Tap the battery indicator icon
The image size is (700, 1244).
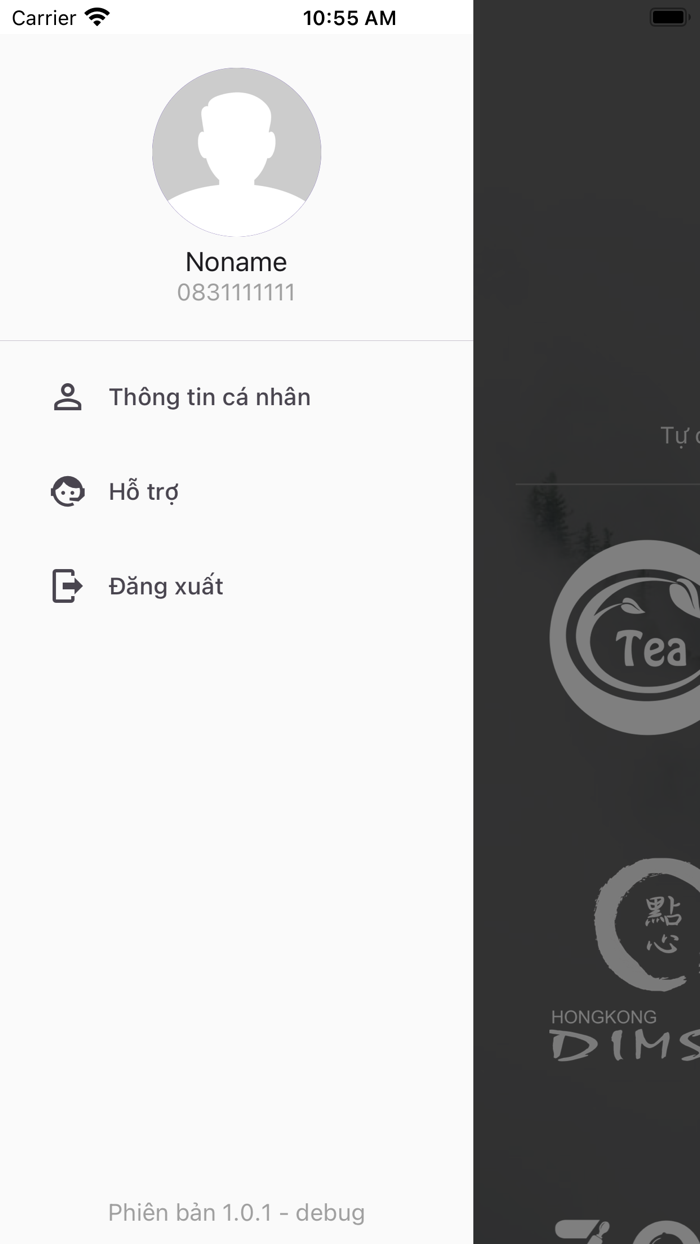(668, 17)
